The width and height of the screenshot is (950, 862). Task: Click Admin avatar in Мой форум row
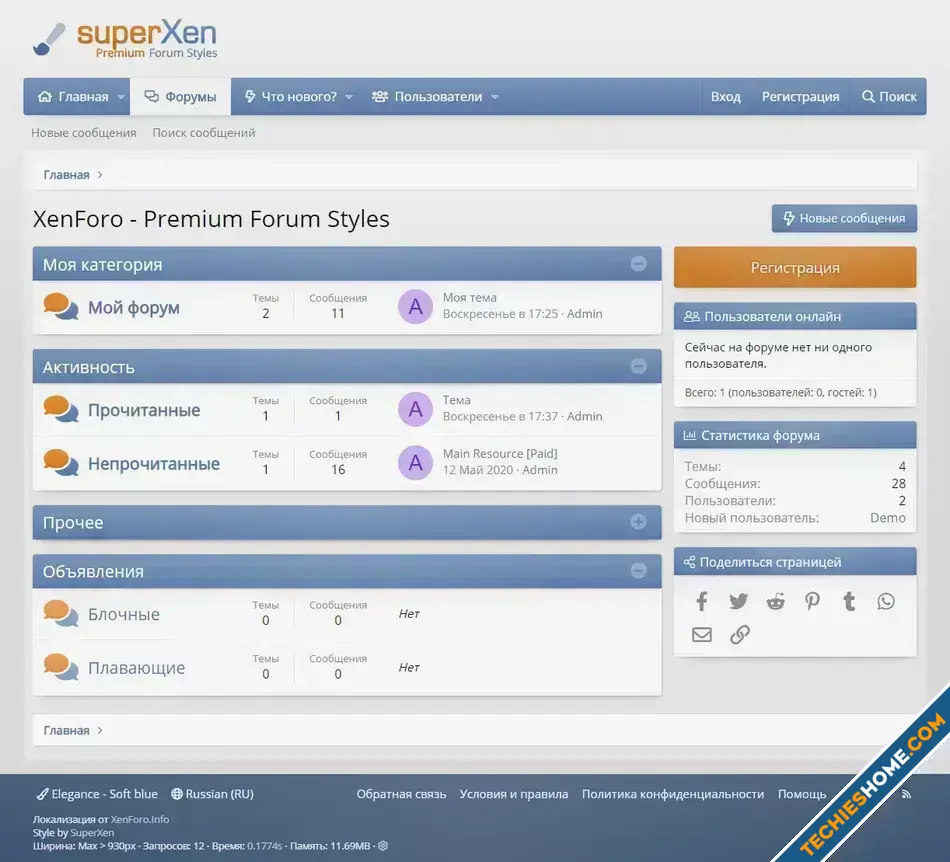[x=415, y=307]
